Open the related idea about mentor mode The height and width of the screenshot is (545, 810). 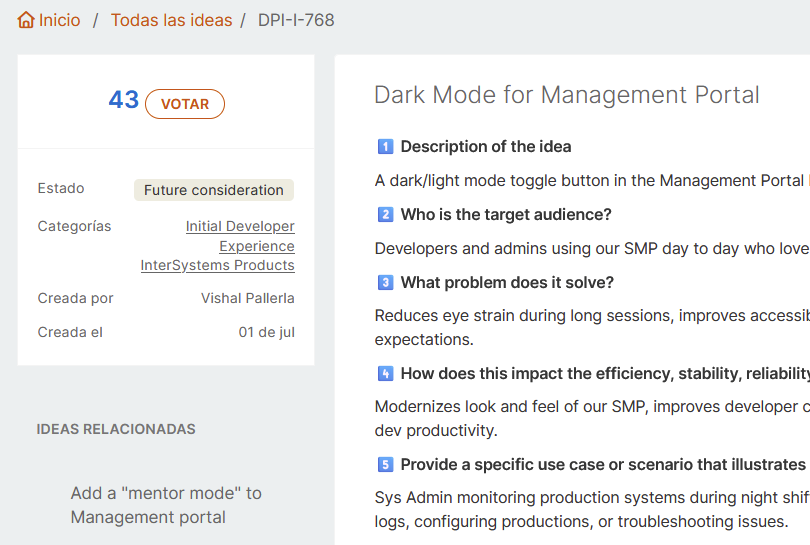(x=166, y=505)
